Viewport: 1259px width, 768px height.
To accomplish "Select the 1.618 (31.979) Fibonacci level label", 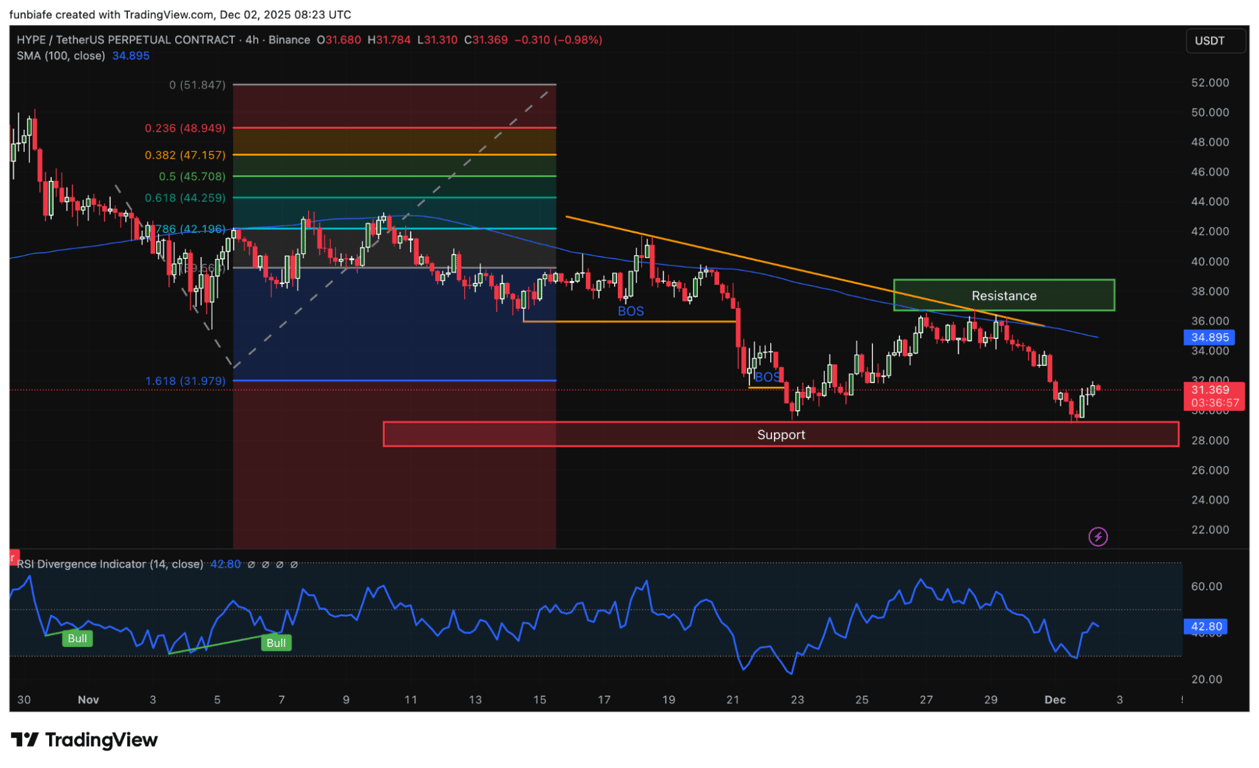I will [x=185, y=381].
